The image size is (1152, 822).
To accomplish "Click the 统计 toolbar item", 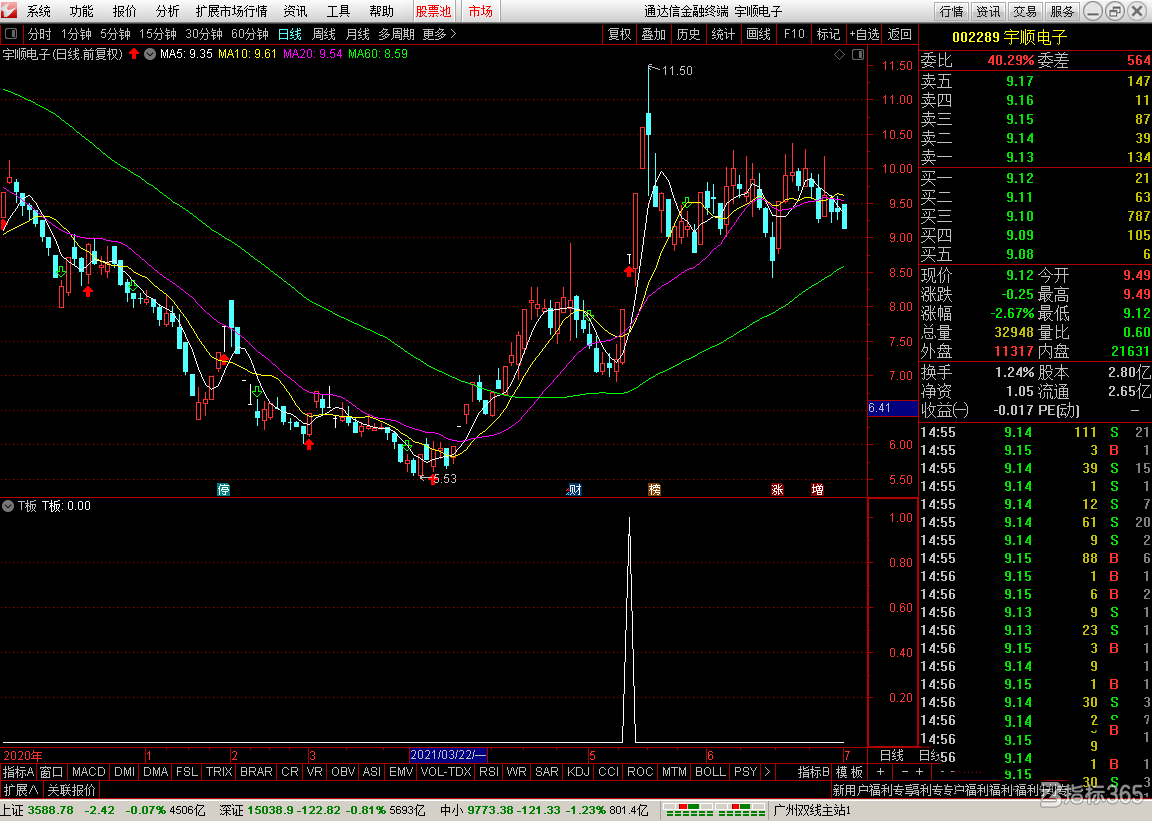I will pos(723,34).
